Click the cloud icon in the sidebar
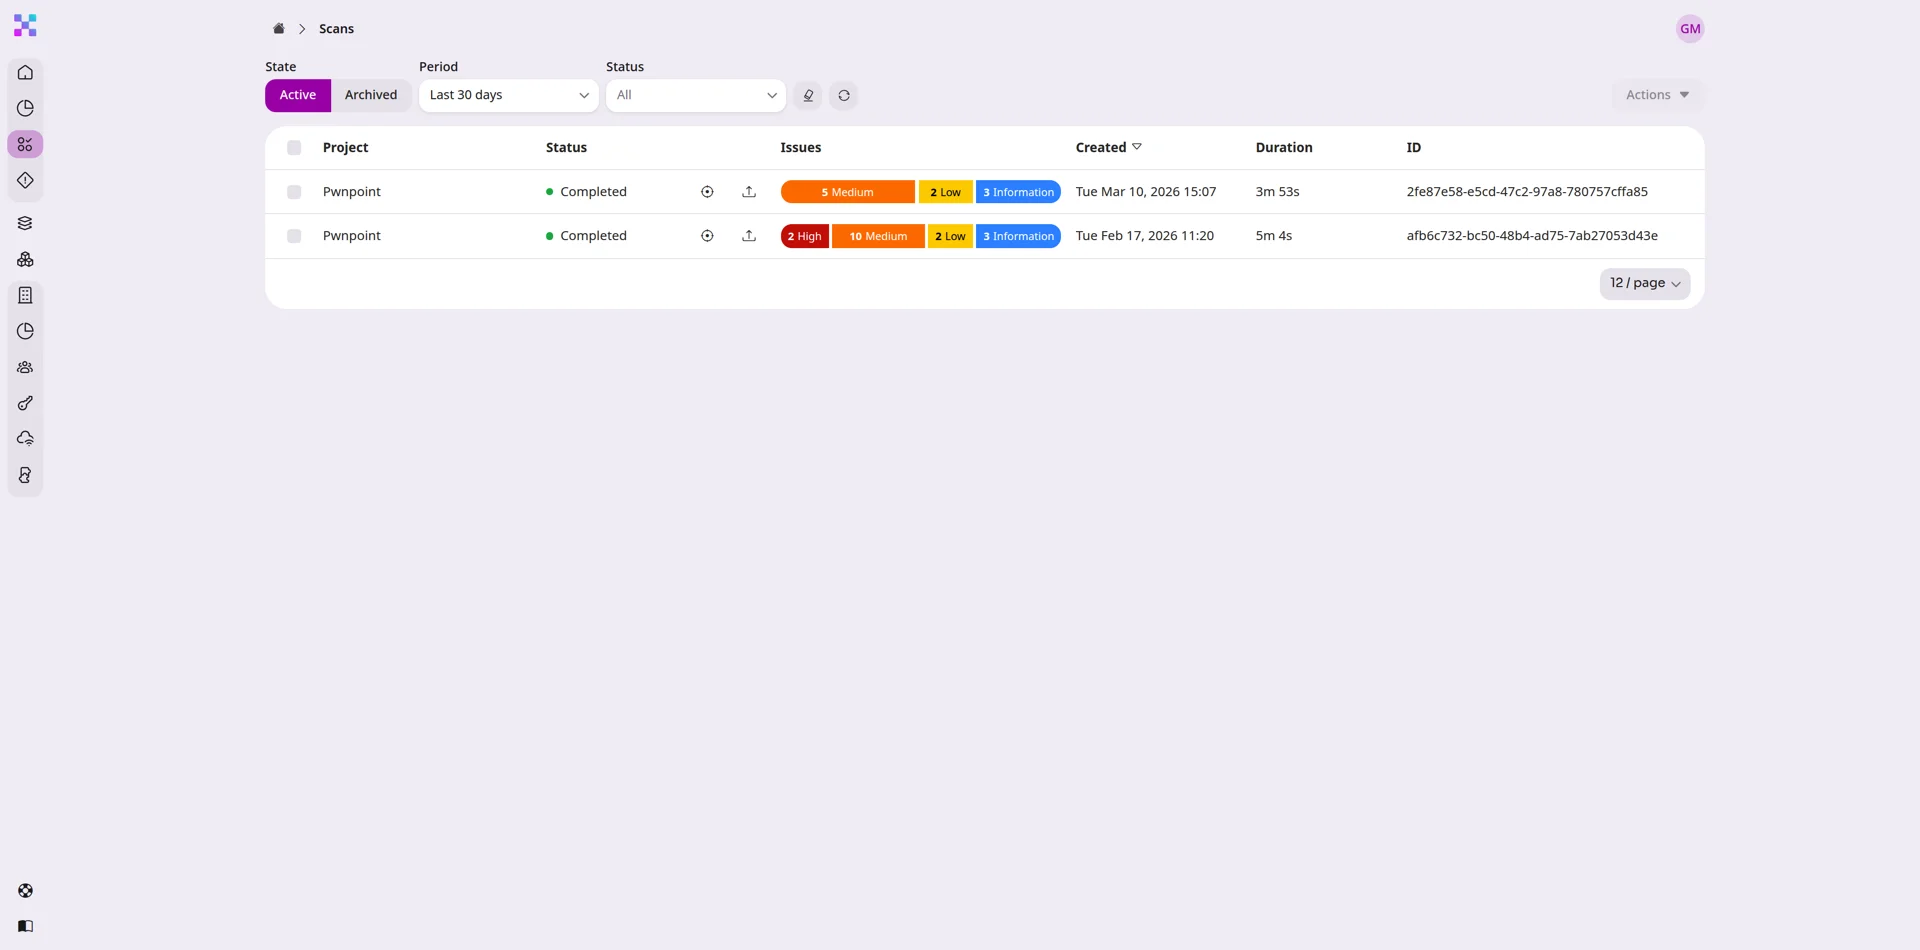Screen dimensions: 1920x950 click(25, 439)
